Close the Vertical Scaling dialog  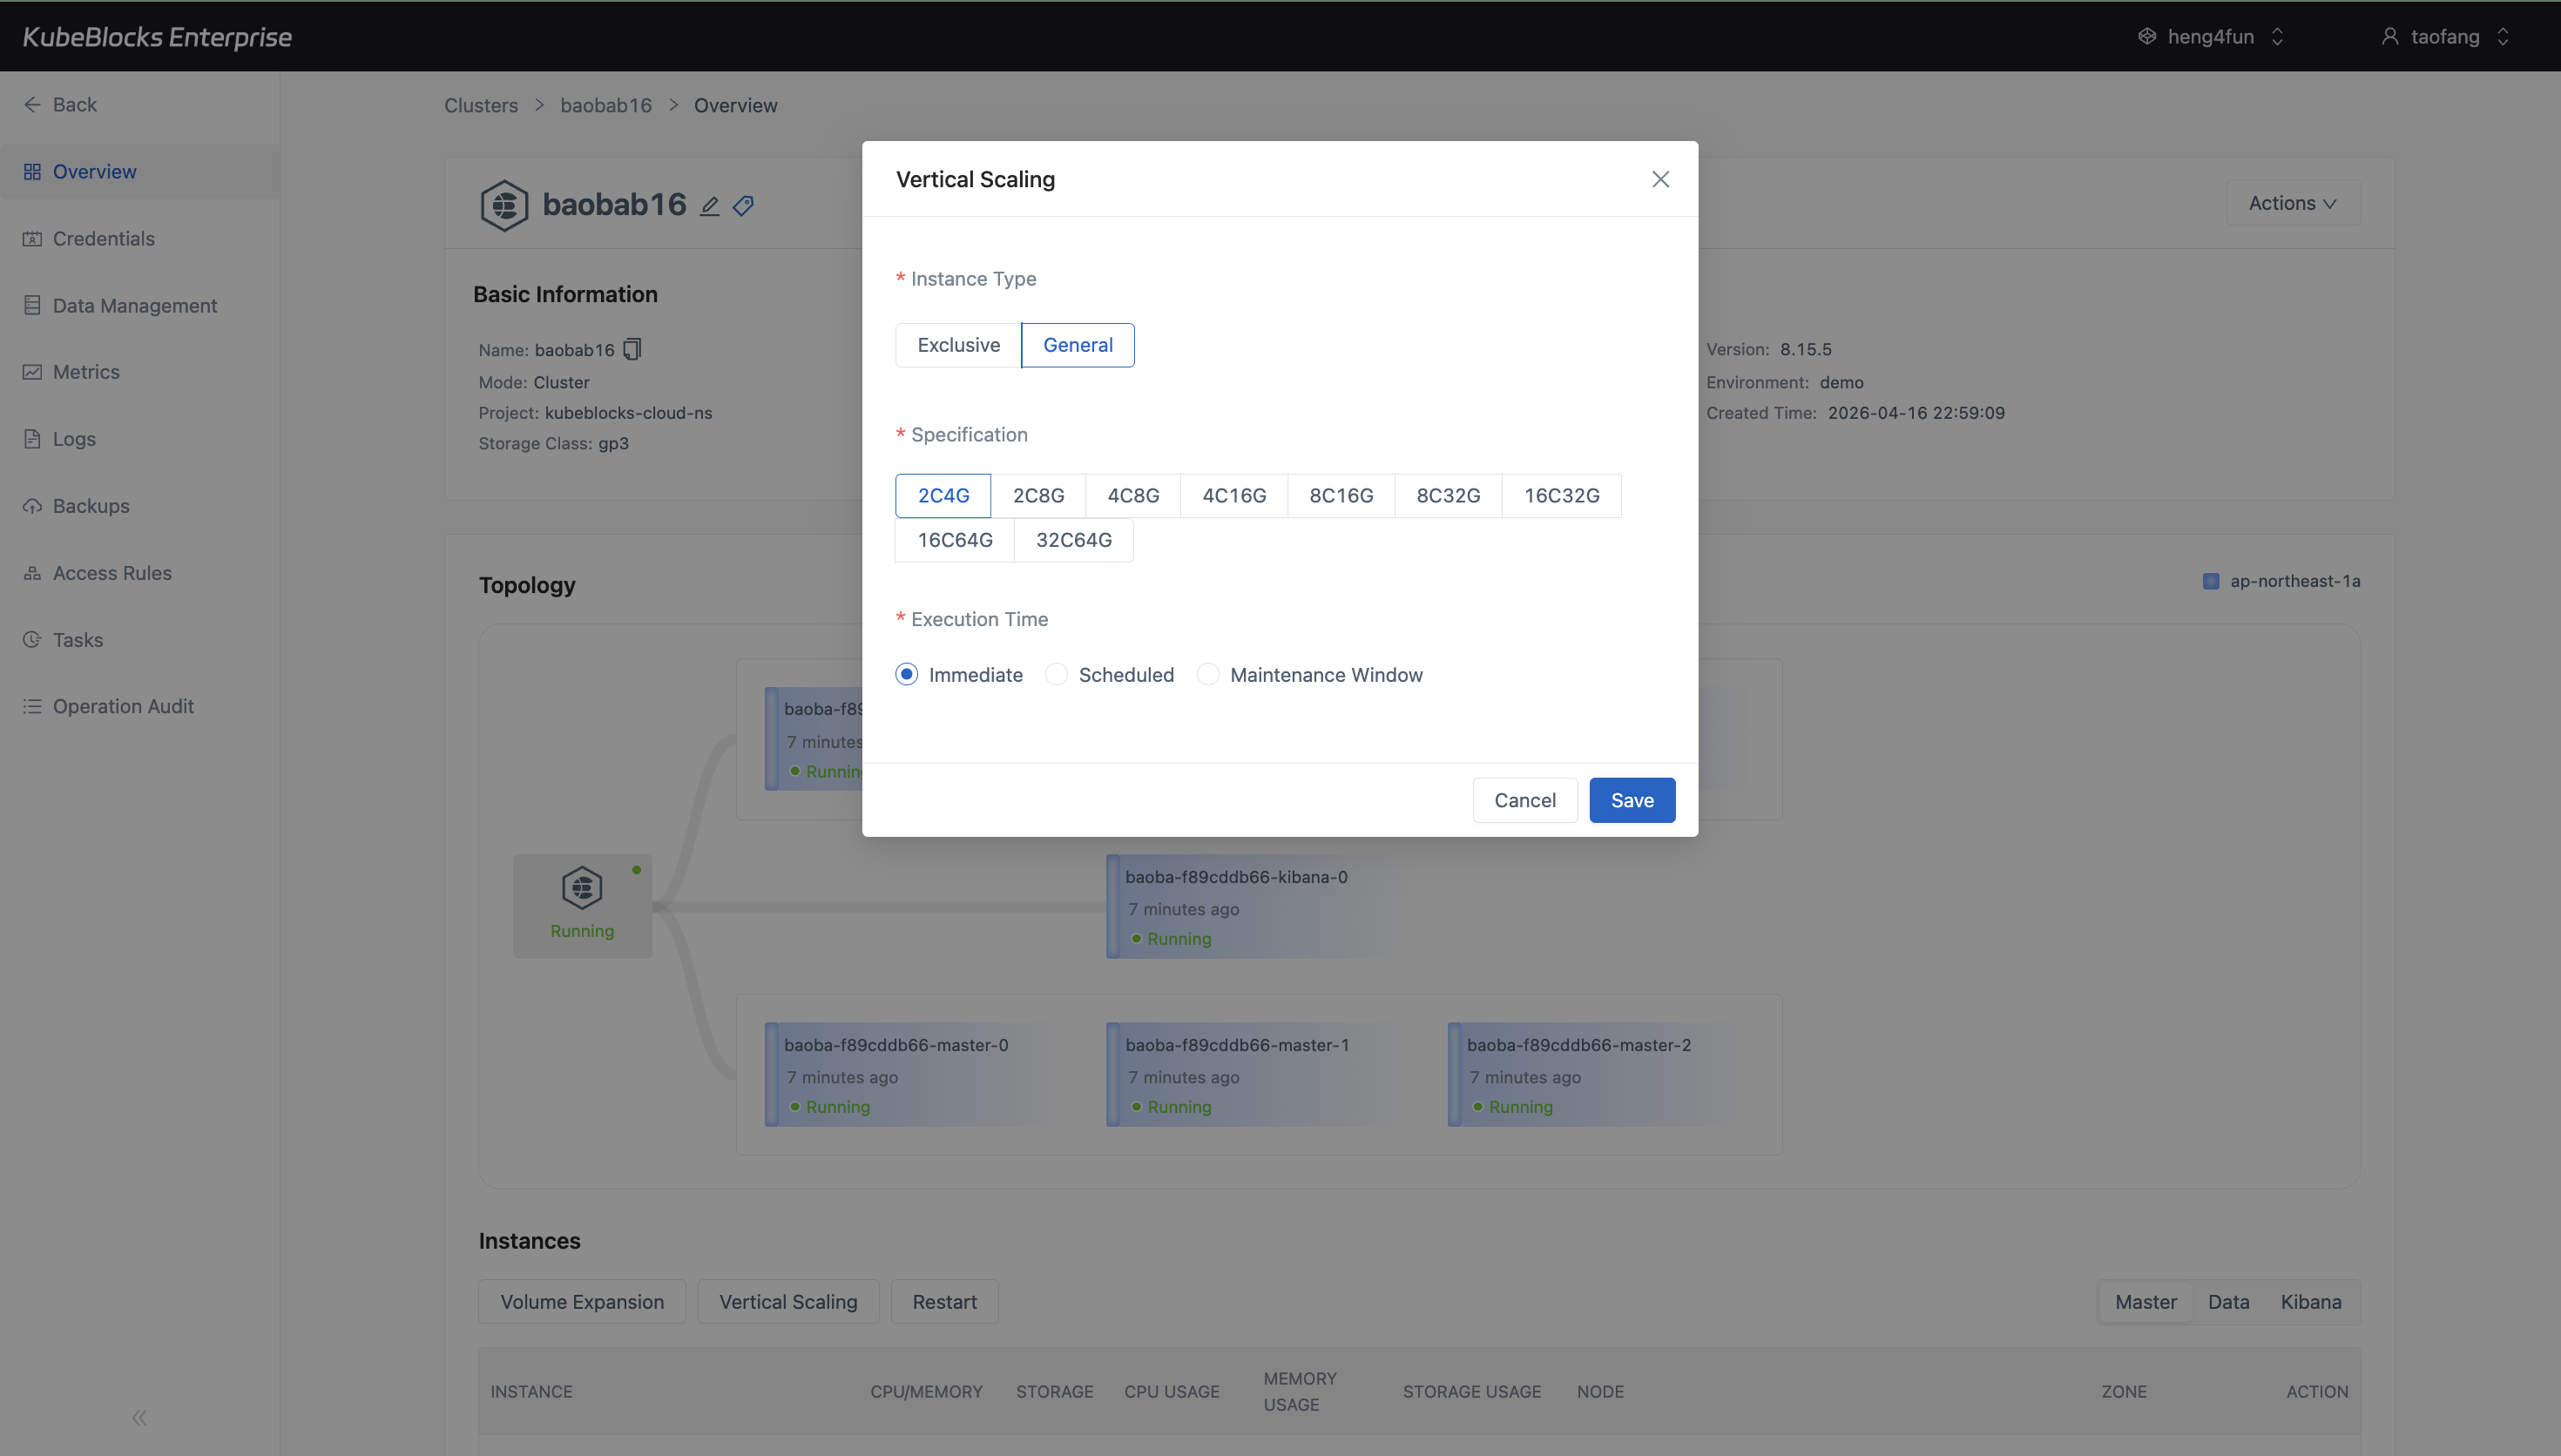pyautogui.click(x=1660, y=179)
